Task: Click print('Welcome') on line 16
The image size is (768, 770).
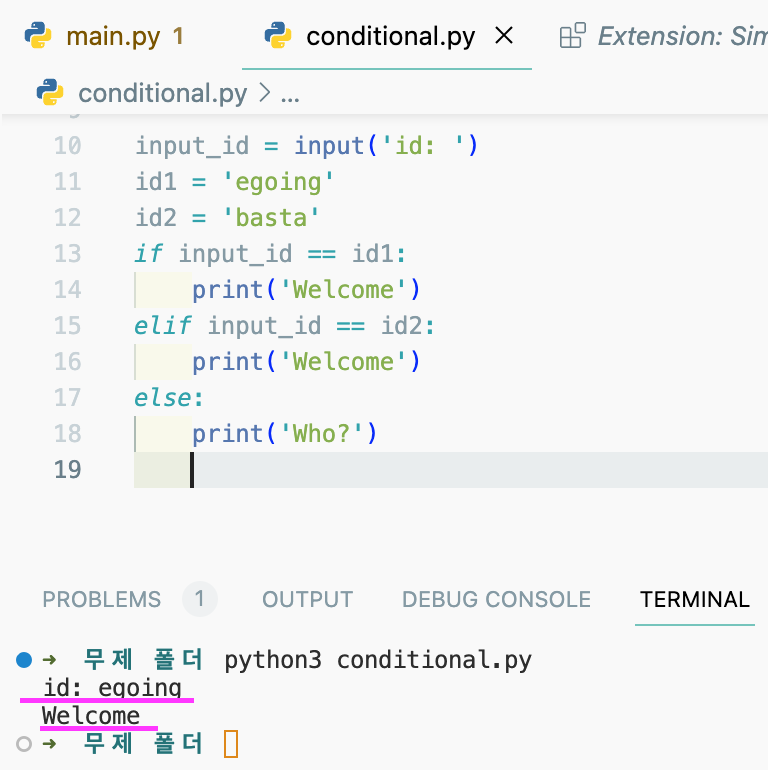Action: coord(306,362)
